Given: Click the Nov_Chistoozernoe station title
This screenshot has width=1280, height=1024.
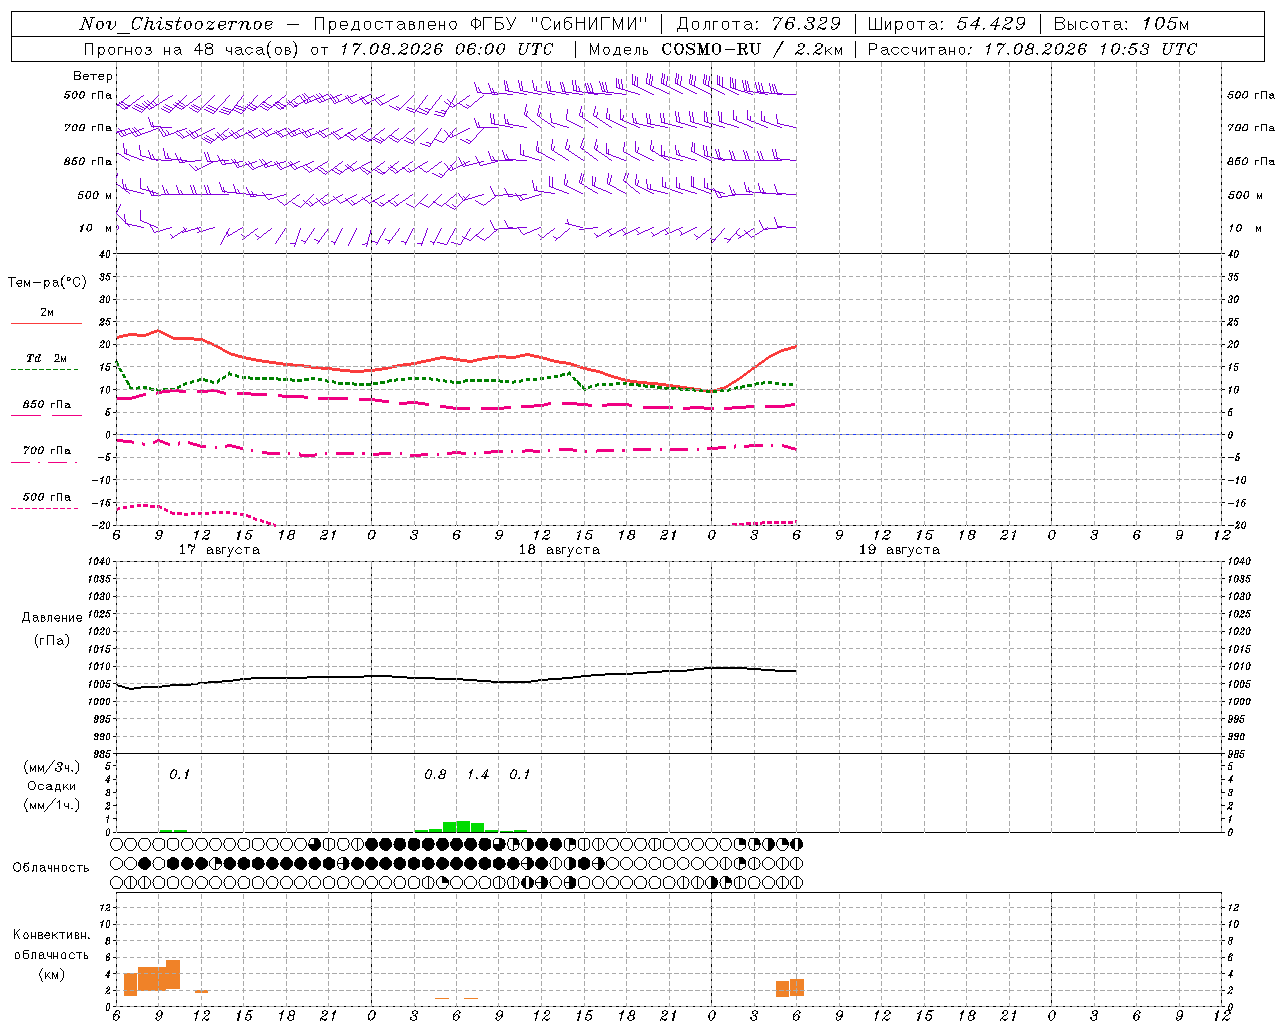Looking at the screenshot, I should click(176, 24).
